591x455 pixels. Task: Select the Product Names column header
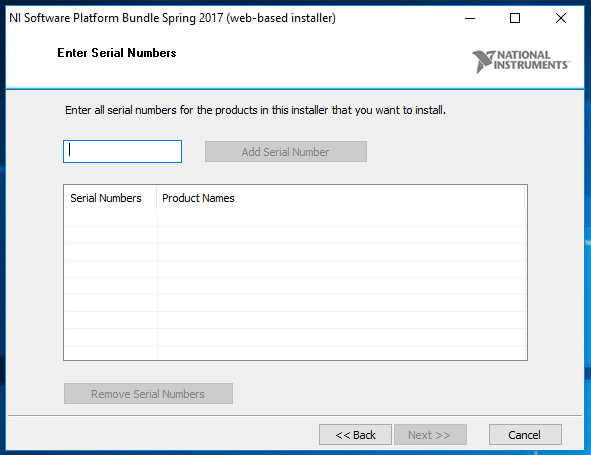tap(340, 198)
